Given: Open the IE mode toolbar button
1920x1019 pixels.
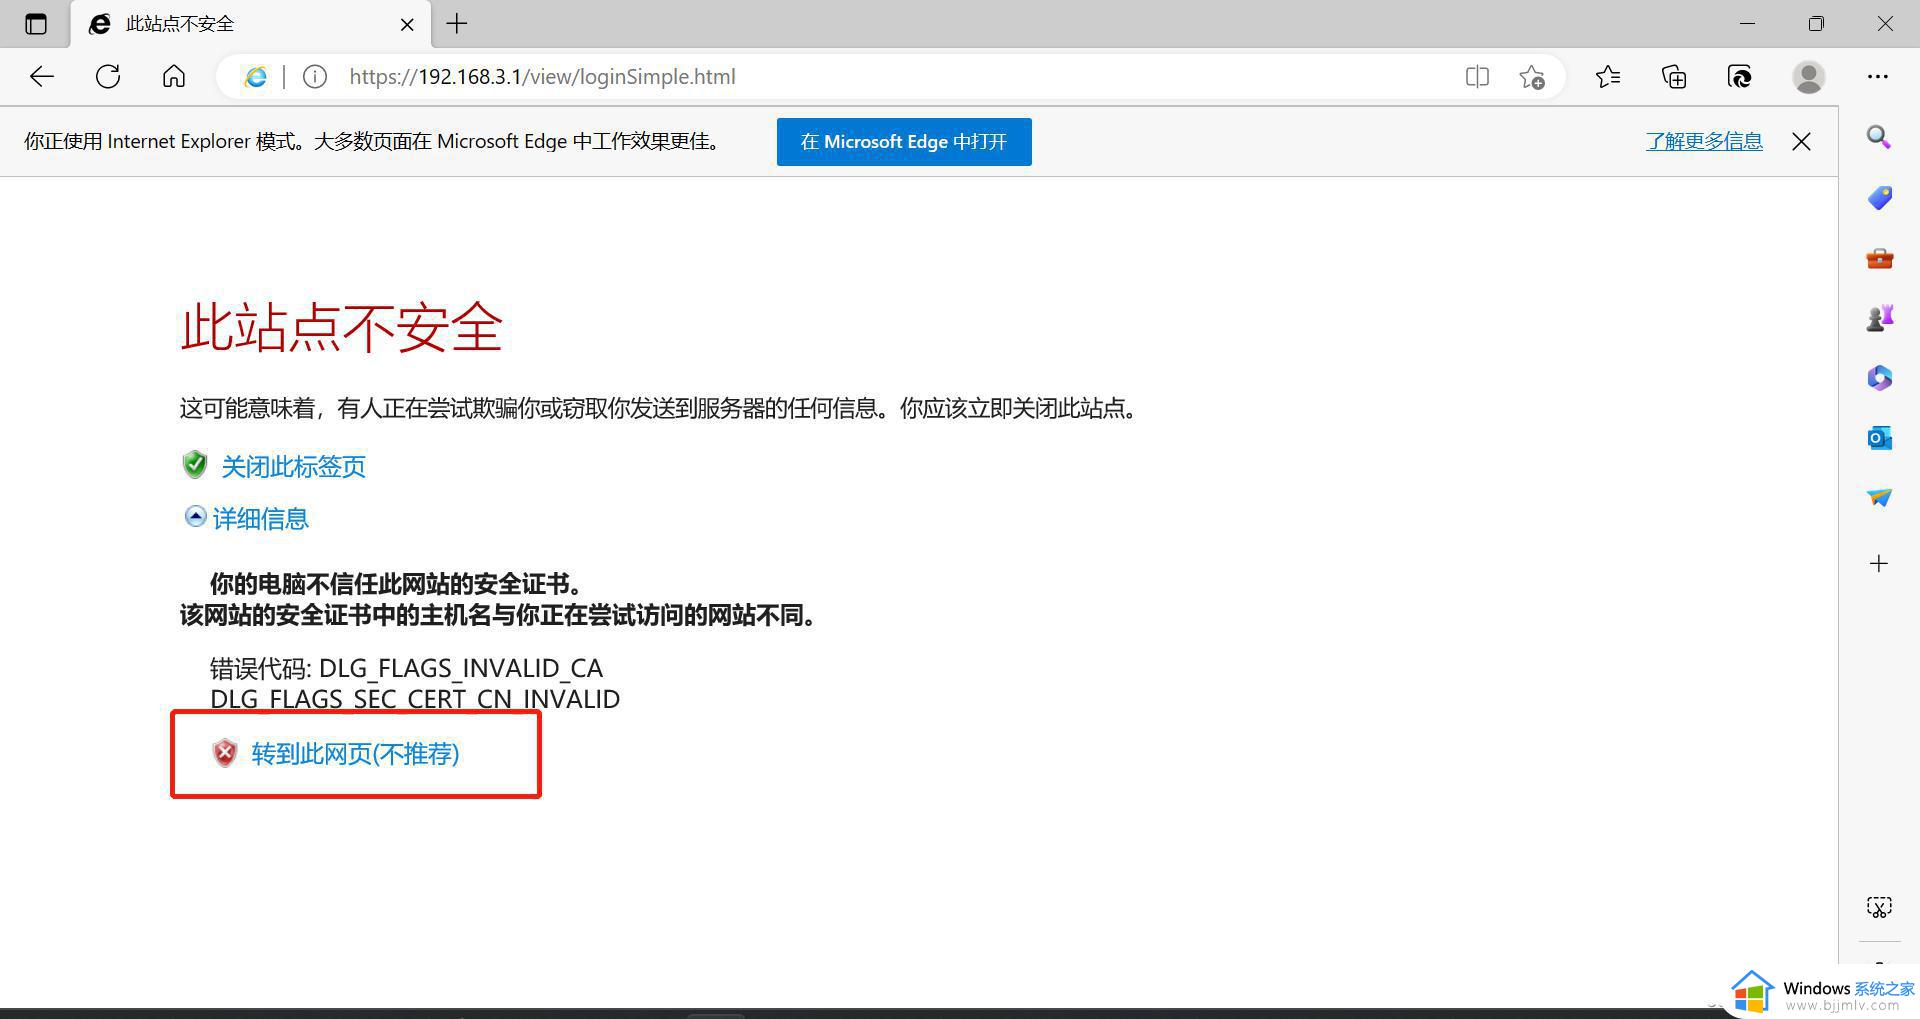Looking at the screenshot, I should [1740, 77].
